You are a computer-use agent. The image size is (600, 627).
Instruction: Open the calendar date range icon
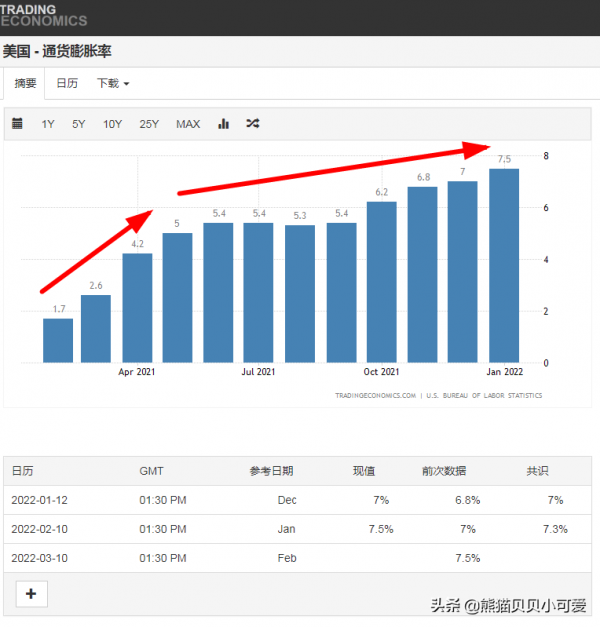(17, 124)
